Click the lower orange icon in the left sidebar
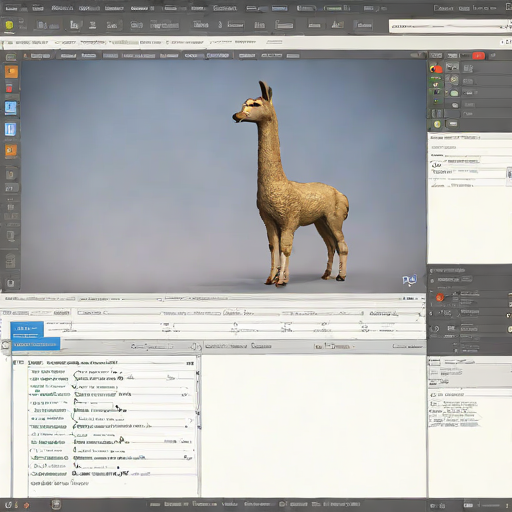Viewport: 512px width, 512px height. tap(11, 151)
